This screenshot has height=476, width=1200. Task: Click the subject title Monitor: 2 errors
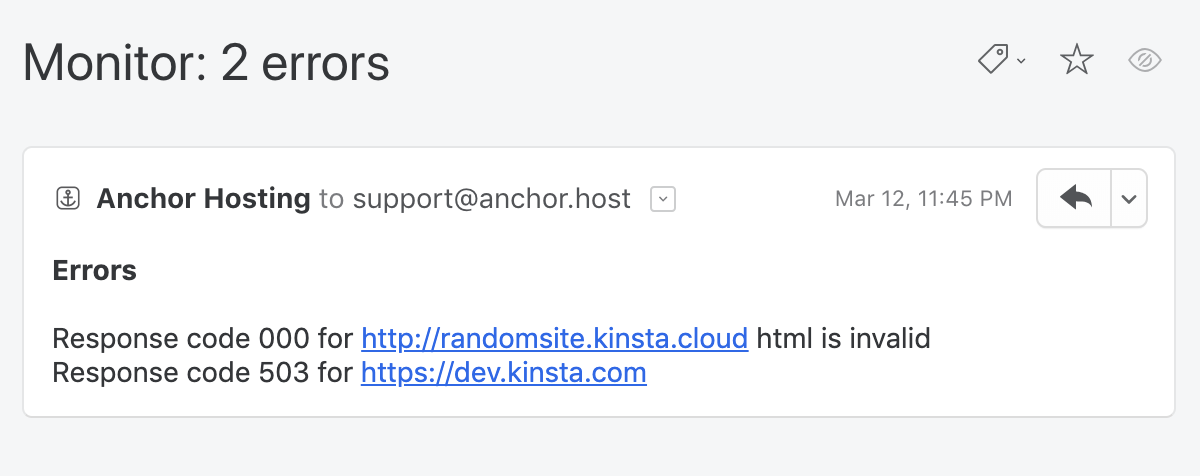[x=206, y=63]
